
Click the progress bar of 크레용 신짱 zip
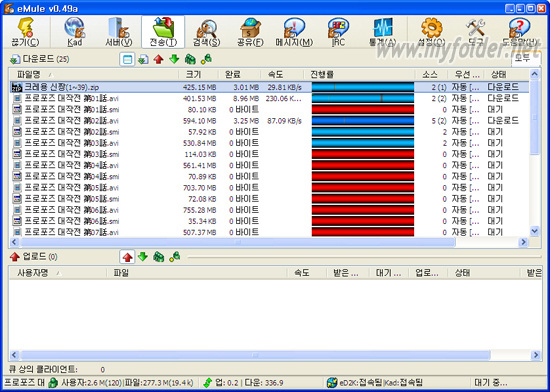point(363,87)
